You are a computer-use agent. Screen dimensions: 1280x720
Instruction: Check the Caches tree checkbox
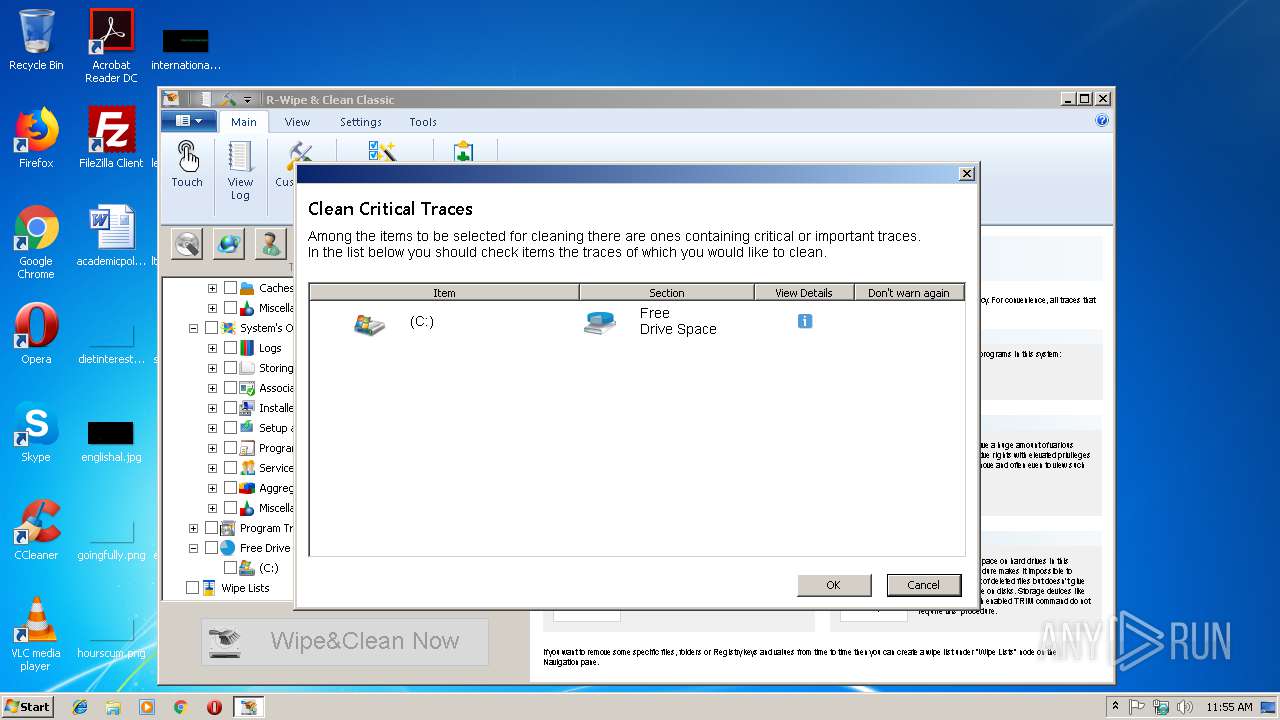[230, 288]
